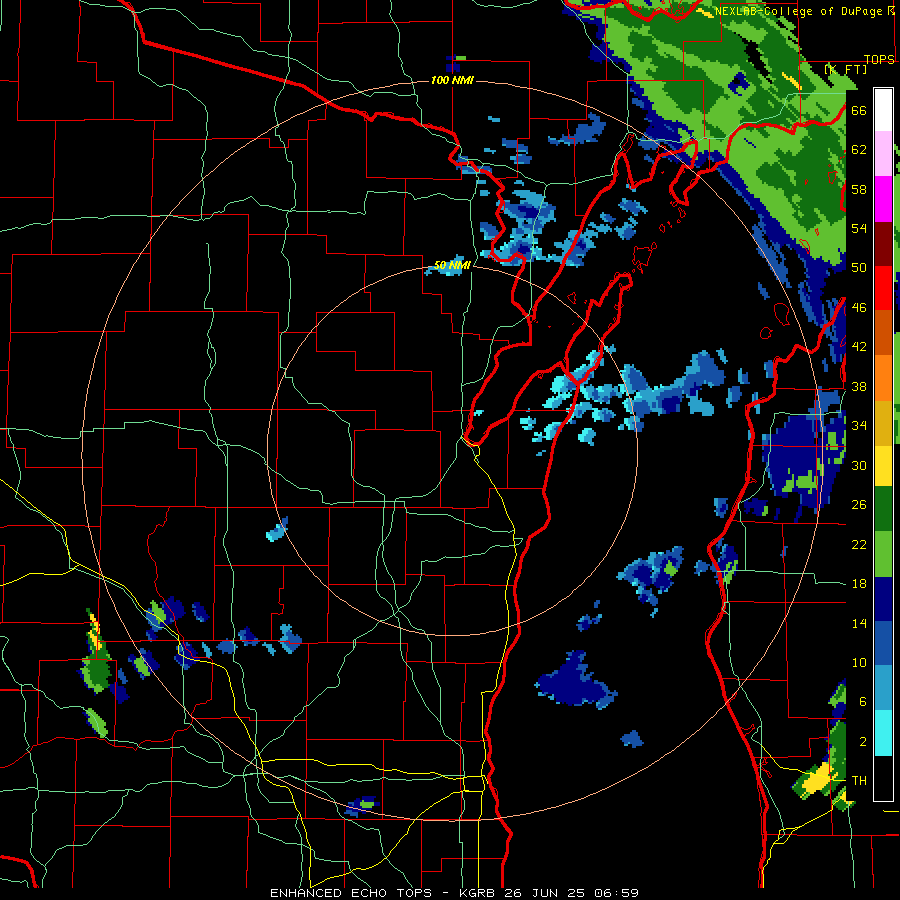Click the TH threshold label on legend
The width and height of the screenshot is (900, 900).
(859, 781)
